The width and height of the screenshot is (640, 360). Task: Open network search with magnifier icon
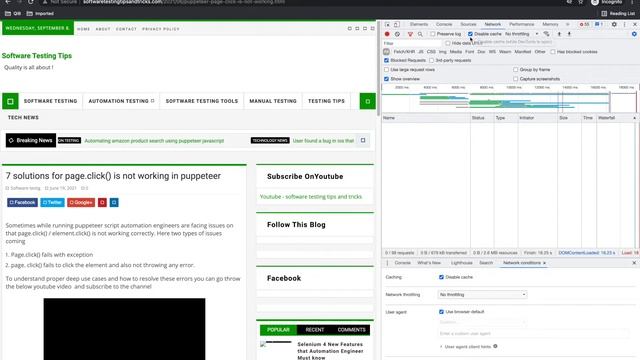tap(420, 34)
